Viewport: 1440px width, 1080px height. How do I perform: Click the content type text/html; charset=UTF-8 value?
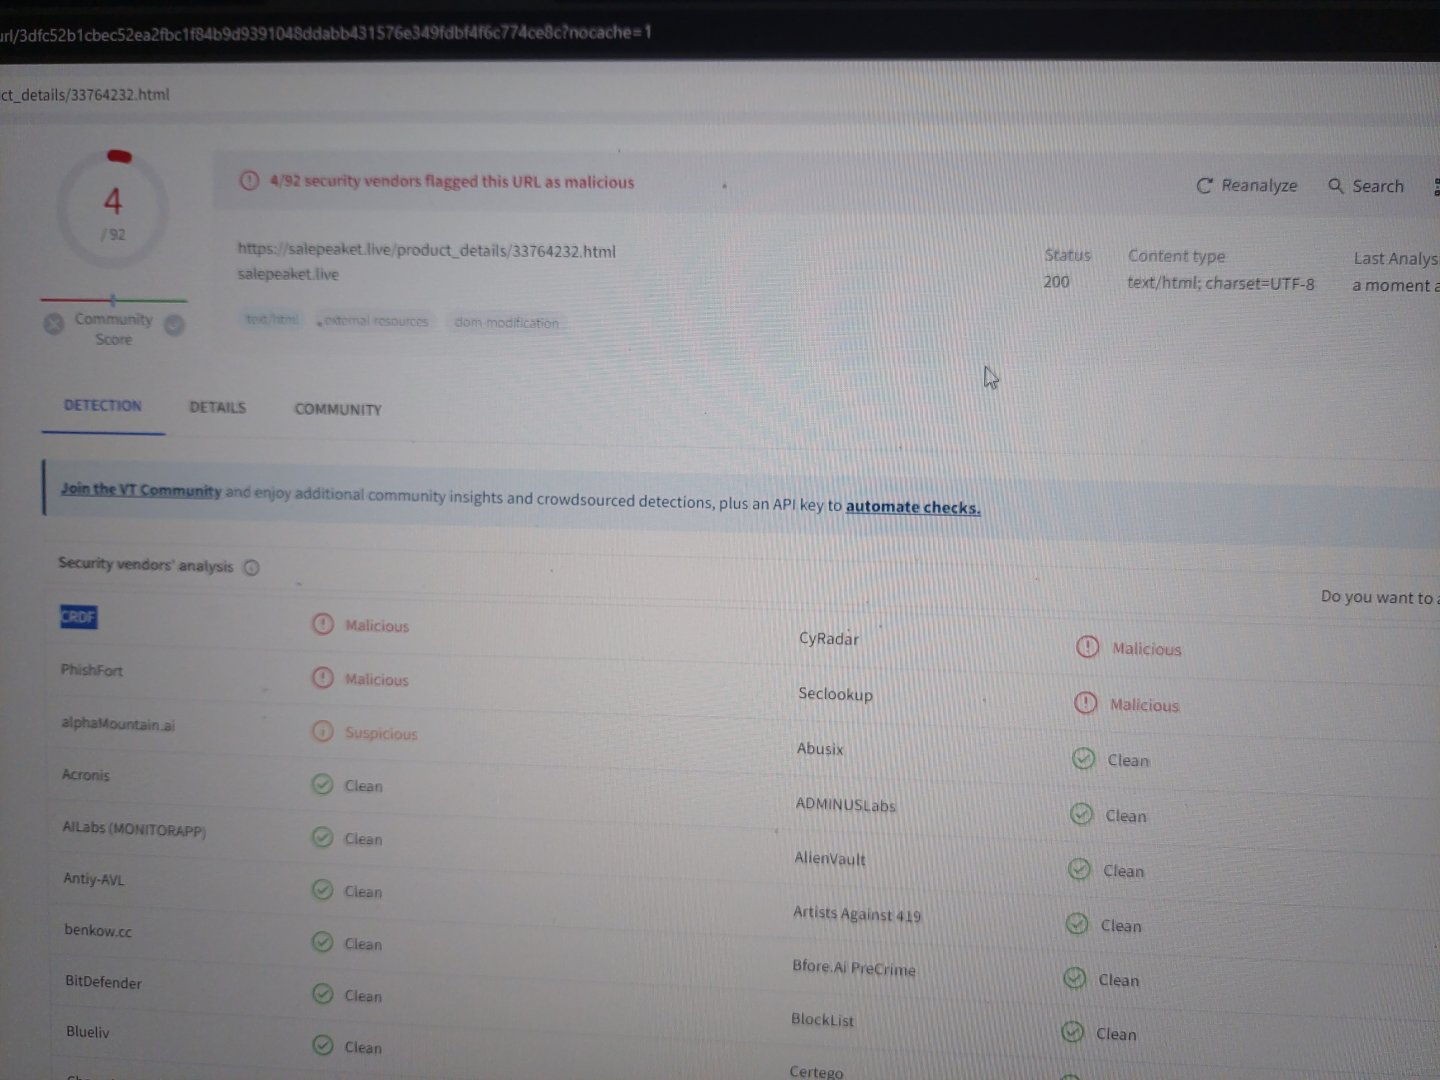1221,283
